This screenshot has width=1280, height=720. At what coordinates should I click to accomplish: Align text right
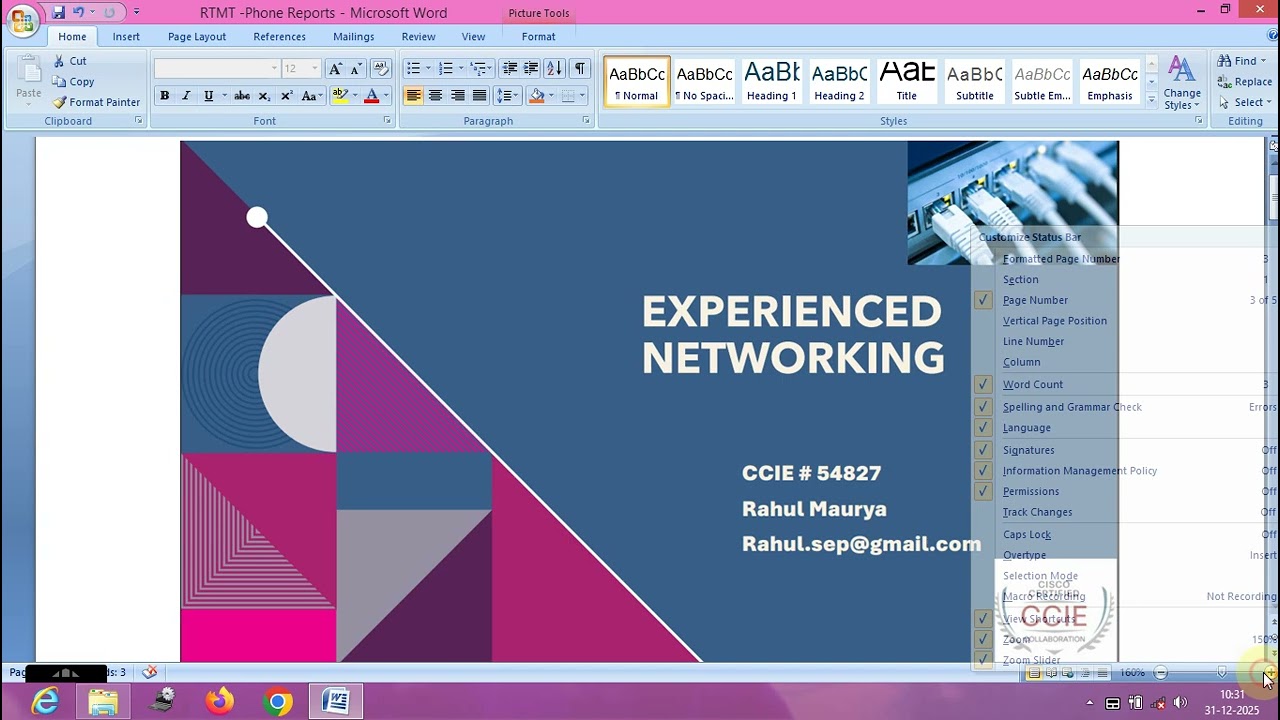457,96
